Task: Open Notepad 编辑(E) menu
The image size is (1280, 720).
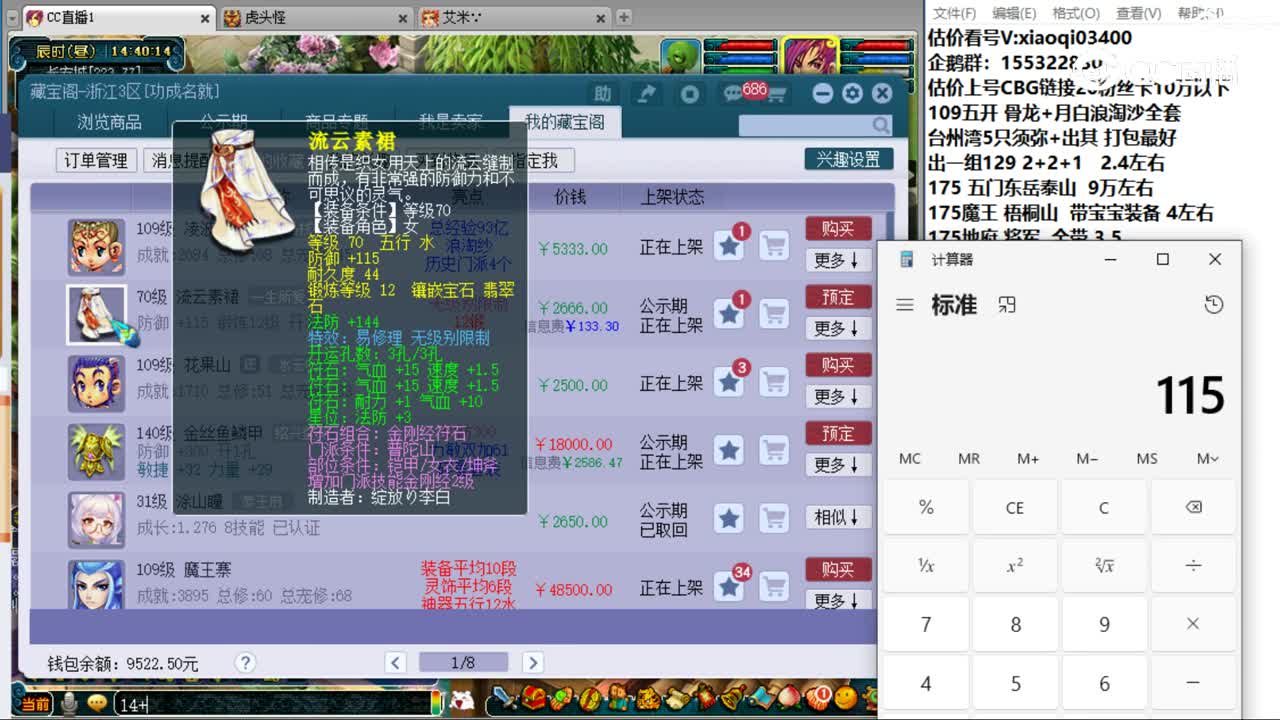Action: [1014, 13]
